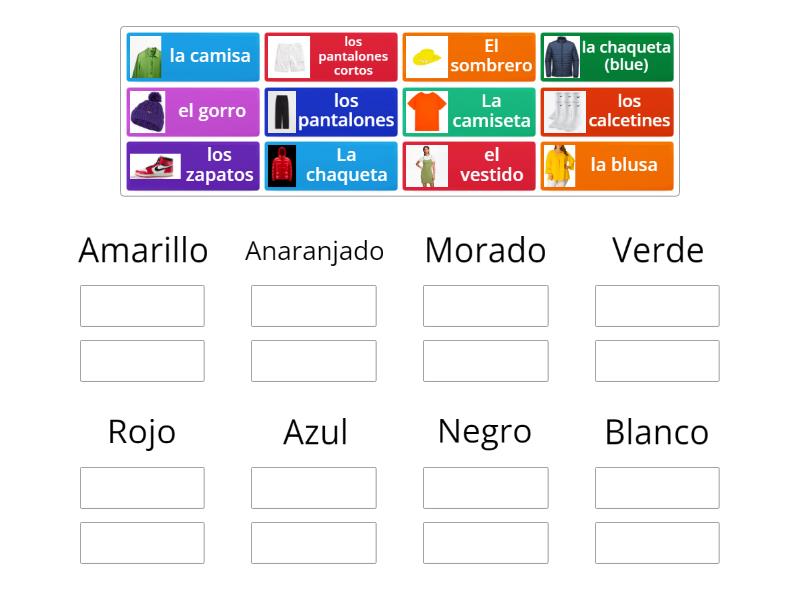Click the red La chaqueta jacket tile
The height and width of the screenshot is (600, 800).
click(x=331, y=165)
